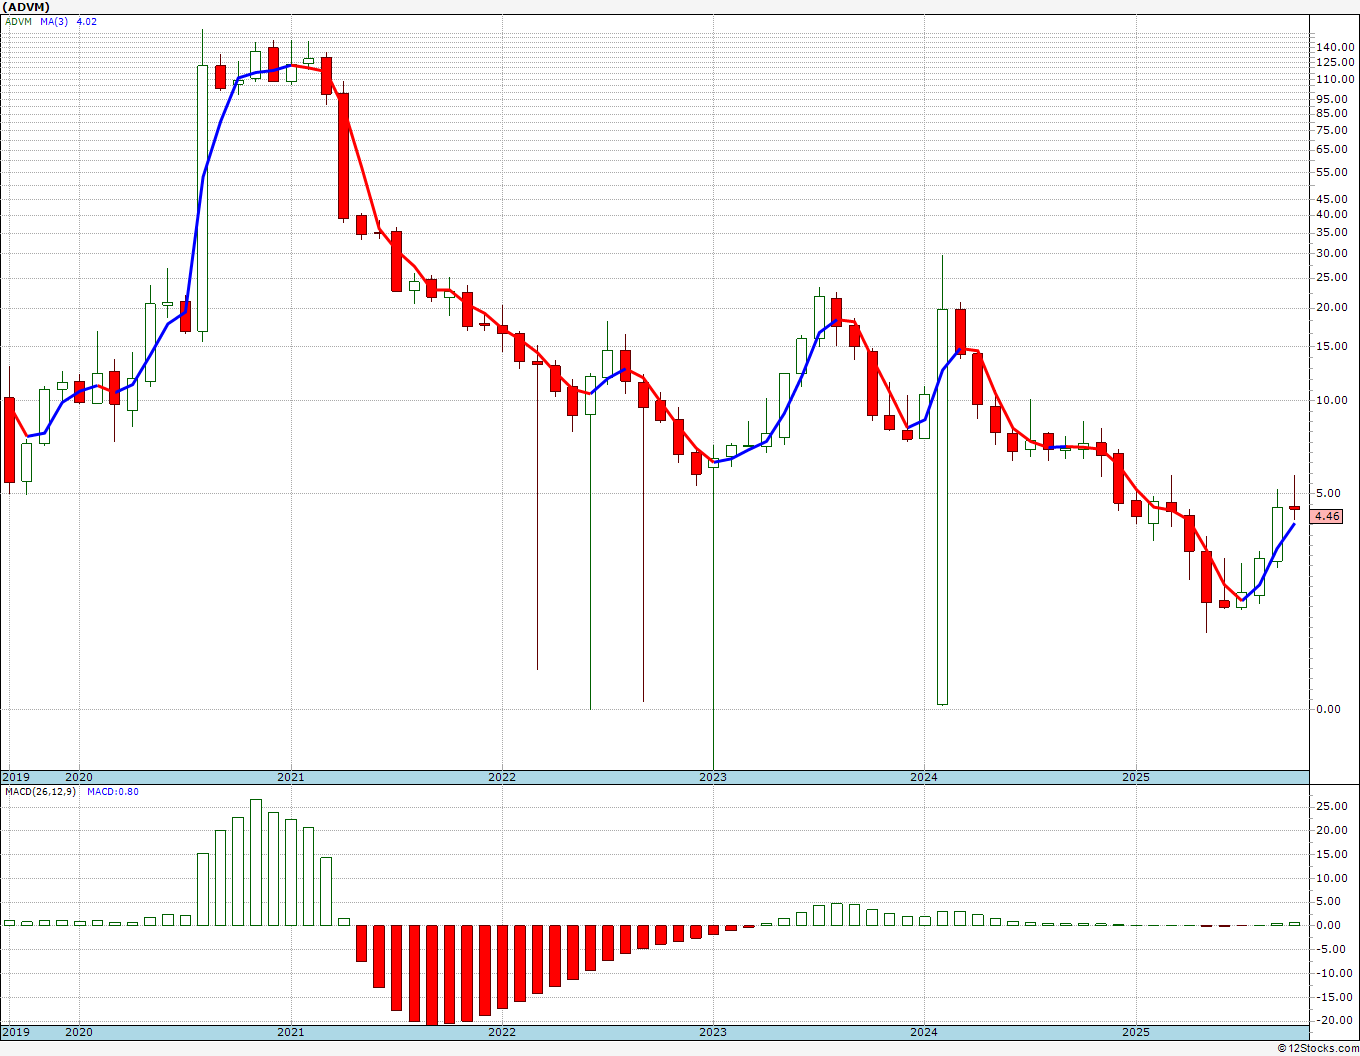Select -10.00 on the MACD axis

coord(1333,973)
